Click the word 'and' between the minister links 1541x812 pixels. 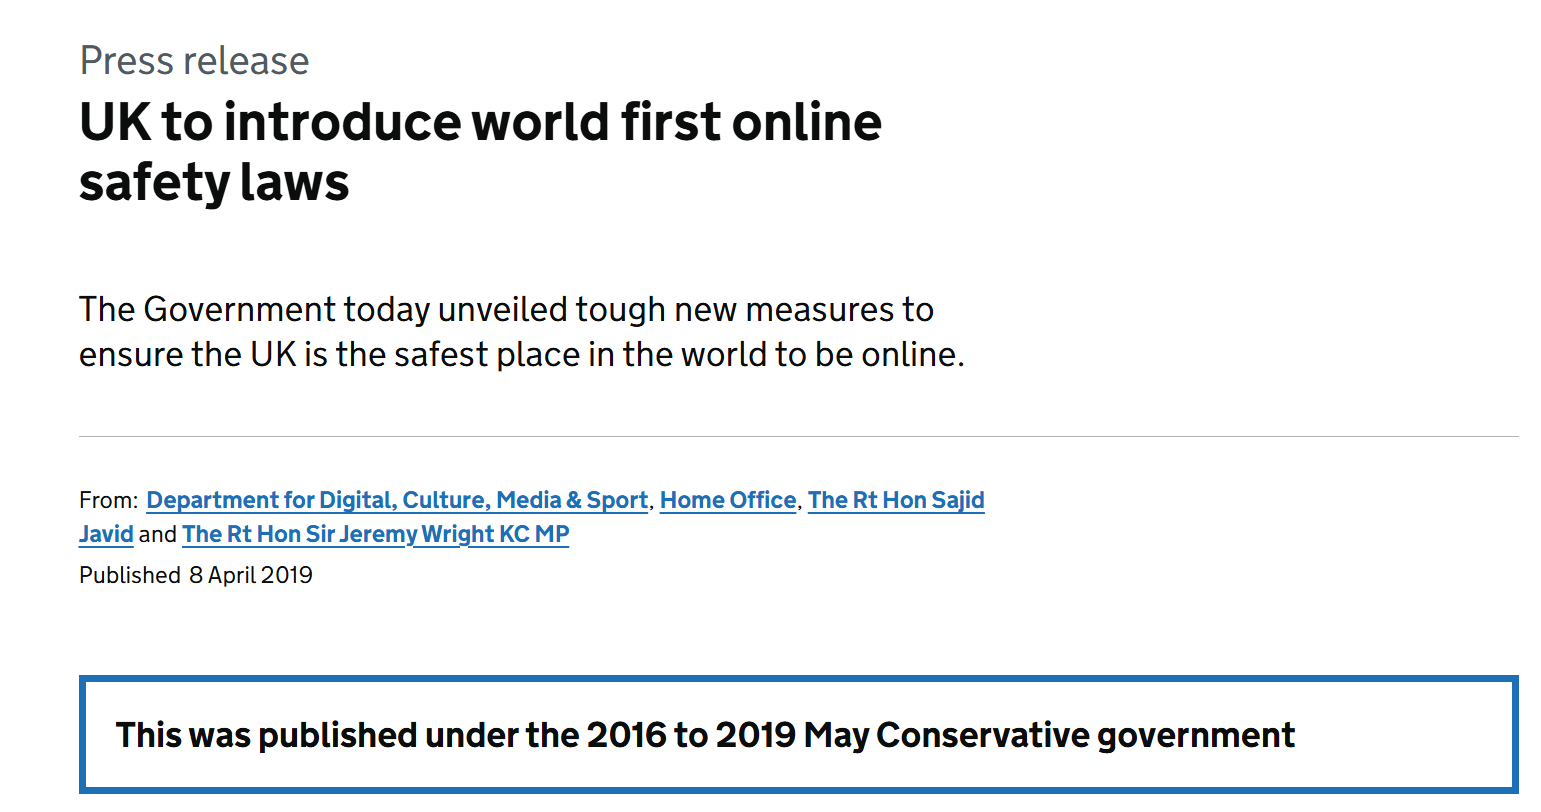point(158,534)
